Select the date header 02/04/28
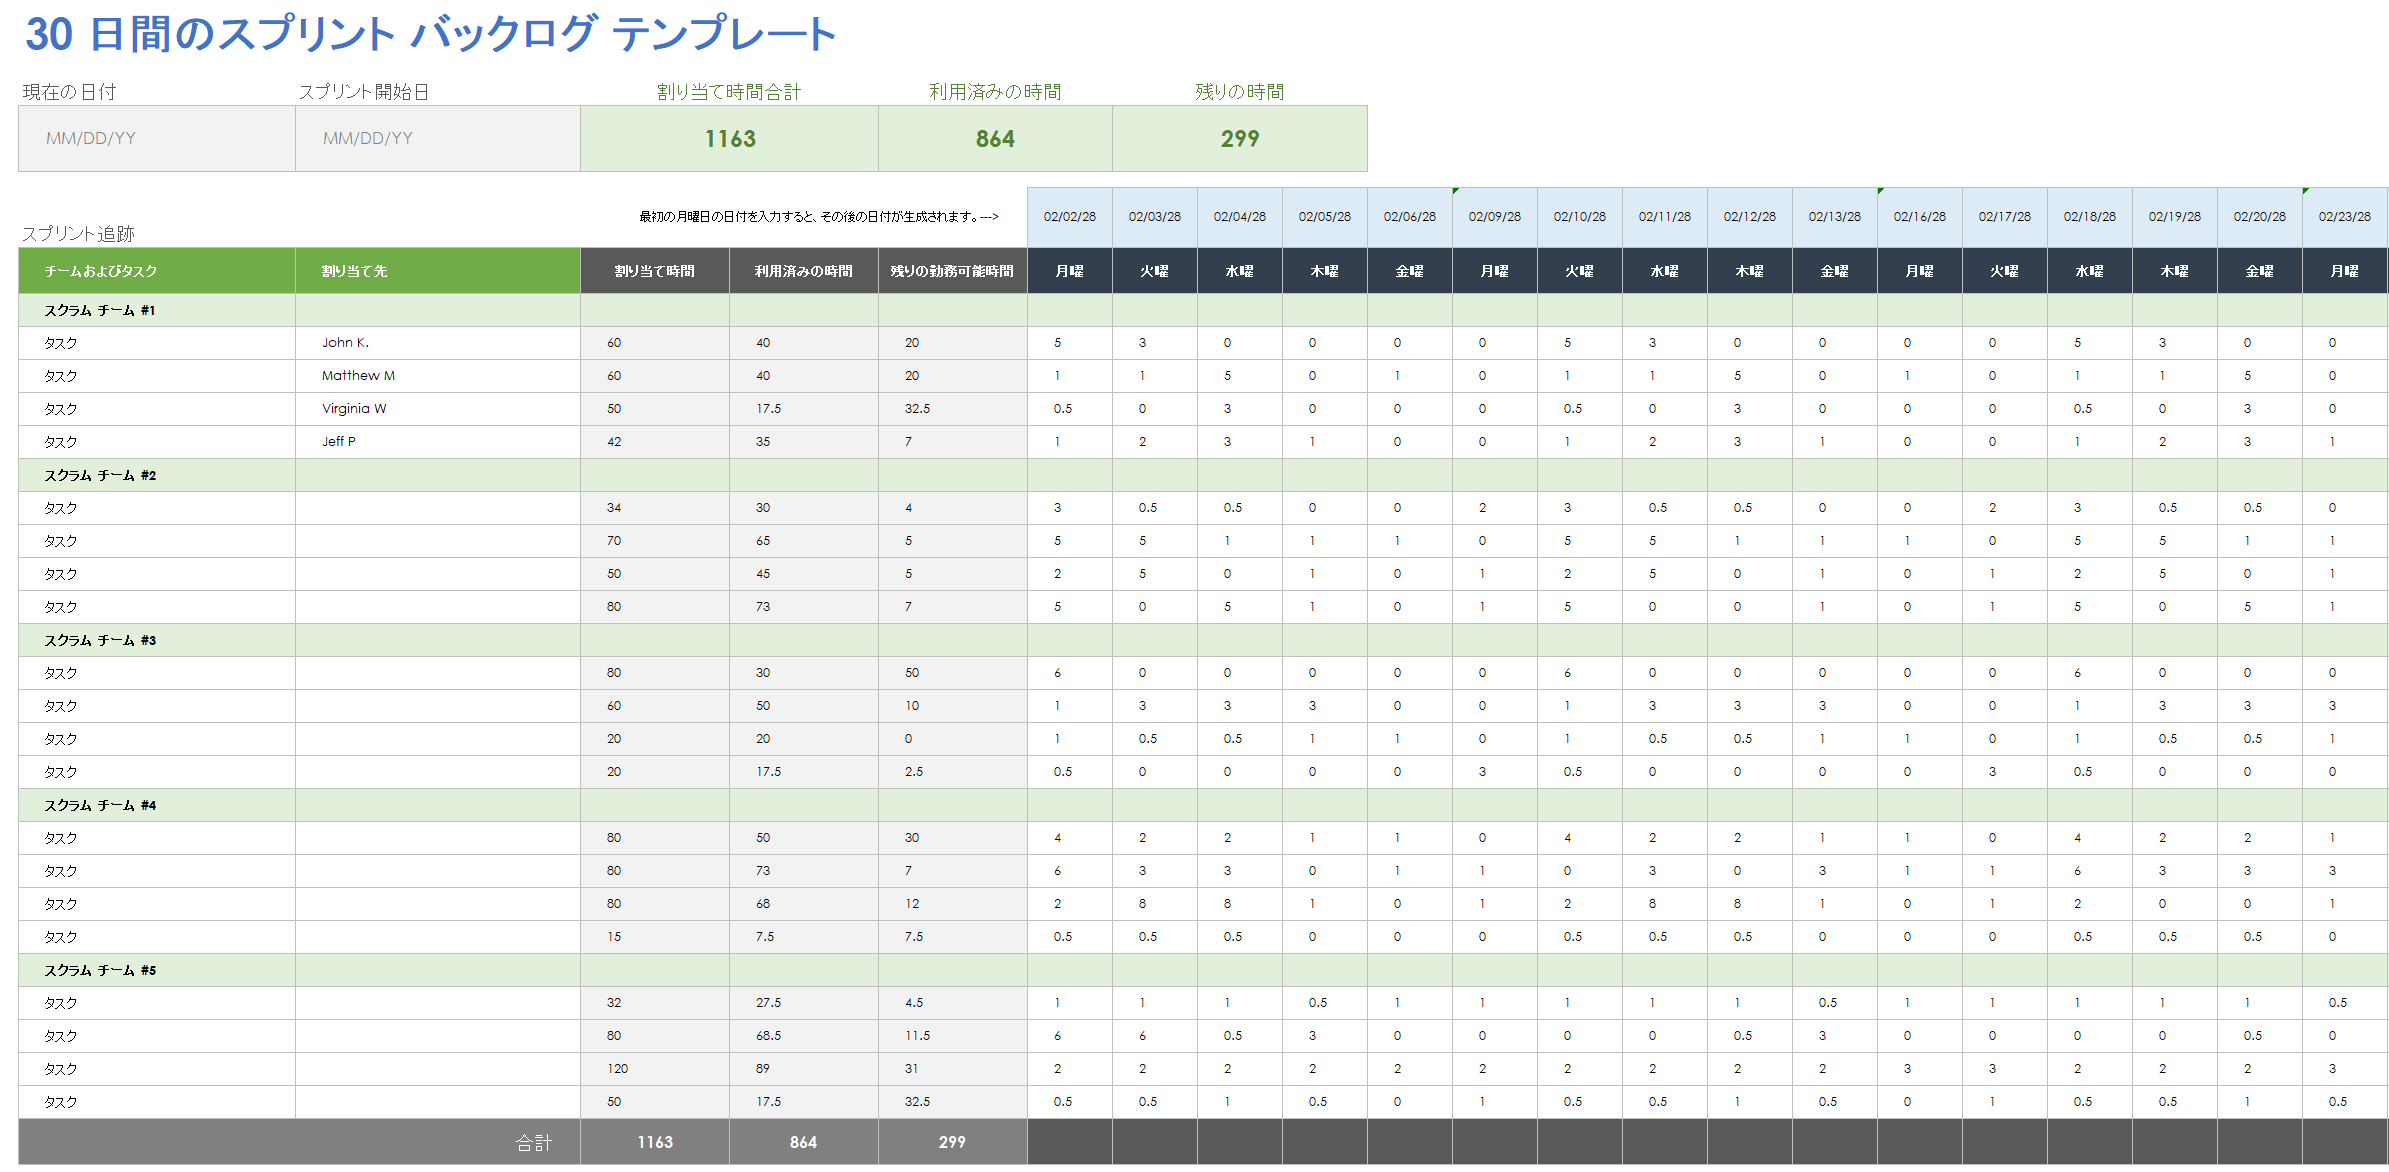Screen dimensions: 2389x1172 (1240, 217)
